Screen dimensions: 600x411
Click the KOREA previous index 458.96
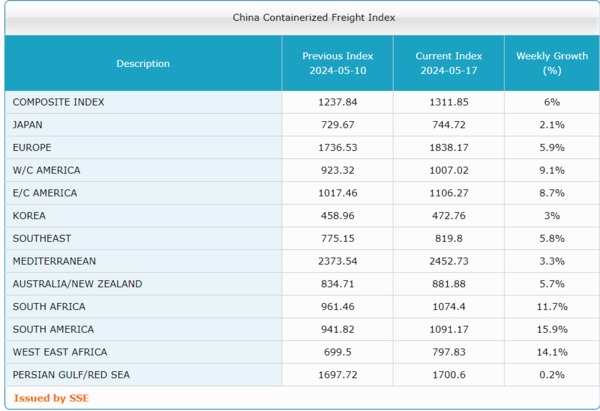[337, 216]
